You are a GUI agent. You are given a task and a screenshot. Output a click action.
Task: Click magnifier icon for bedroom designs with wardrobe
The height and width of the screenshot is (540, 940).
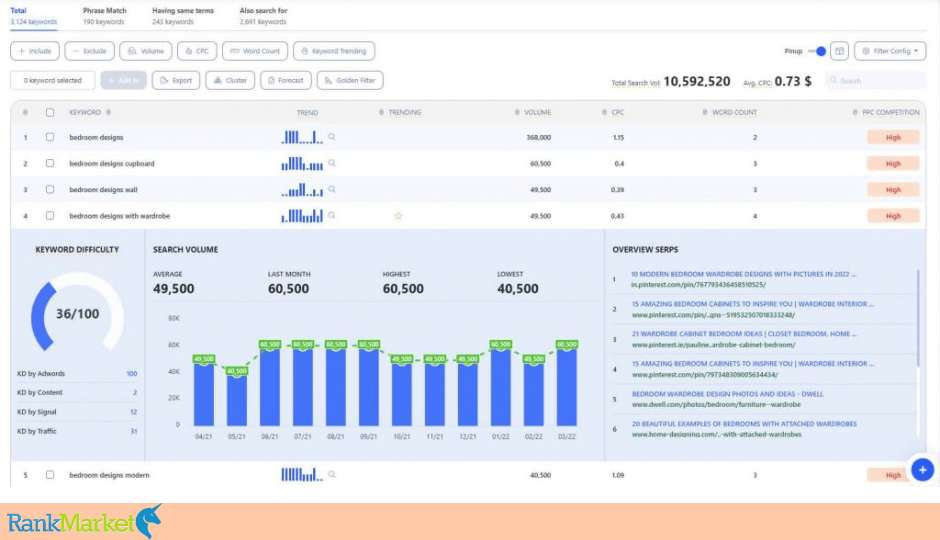point(332,215)
